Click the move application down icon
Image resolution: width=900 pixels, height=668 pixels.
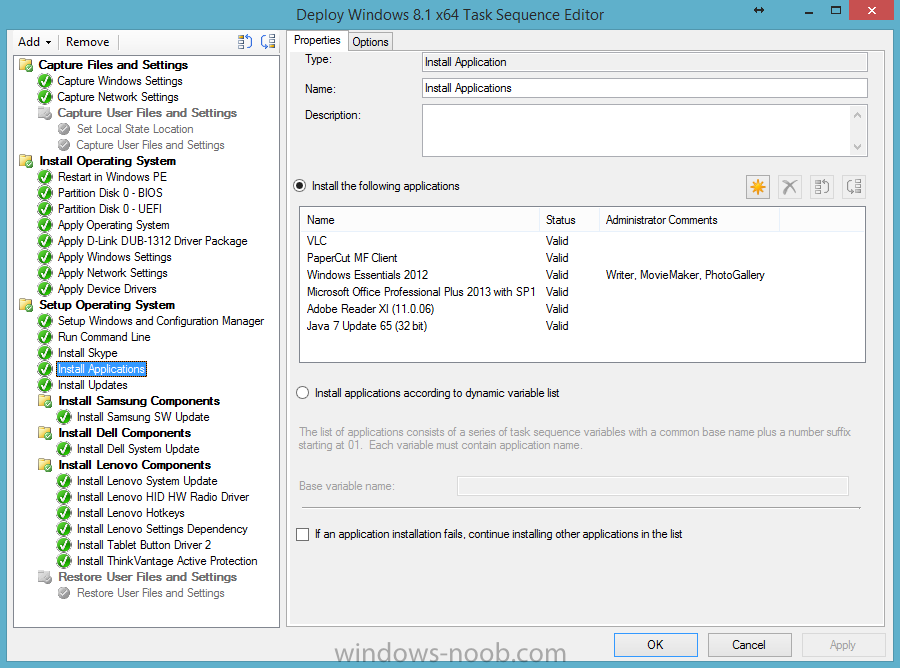click(854, 187)
